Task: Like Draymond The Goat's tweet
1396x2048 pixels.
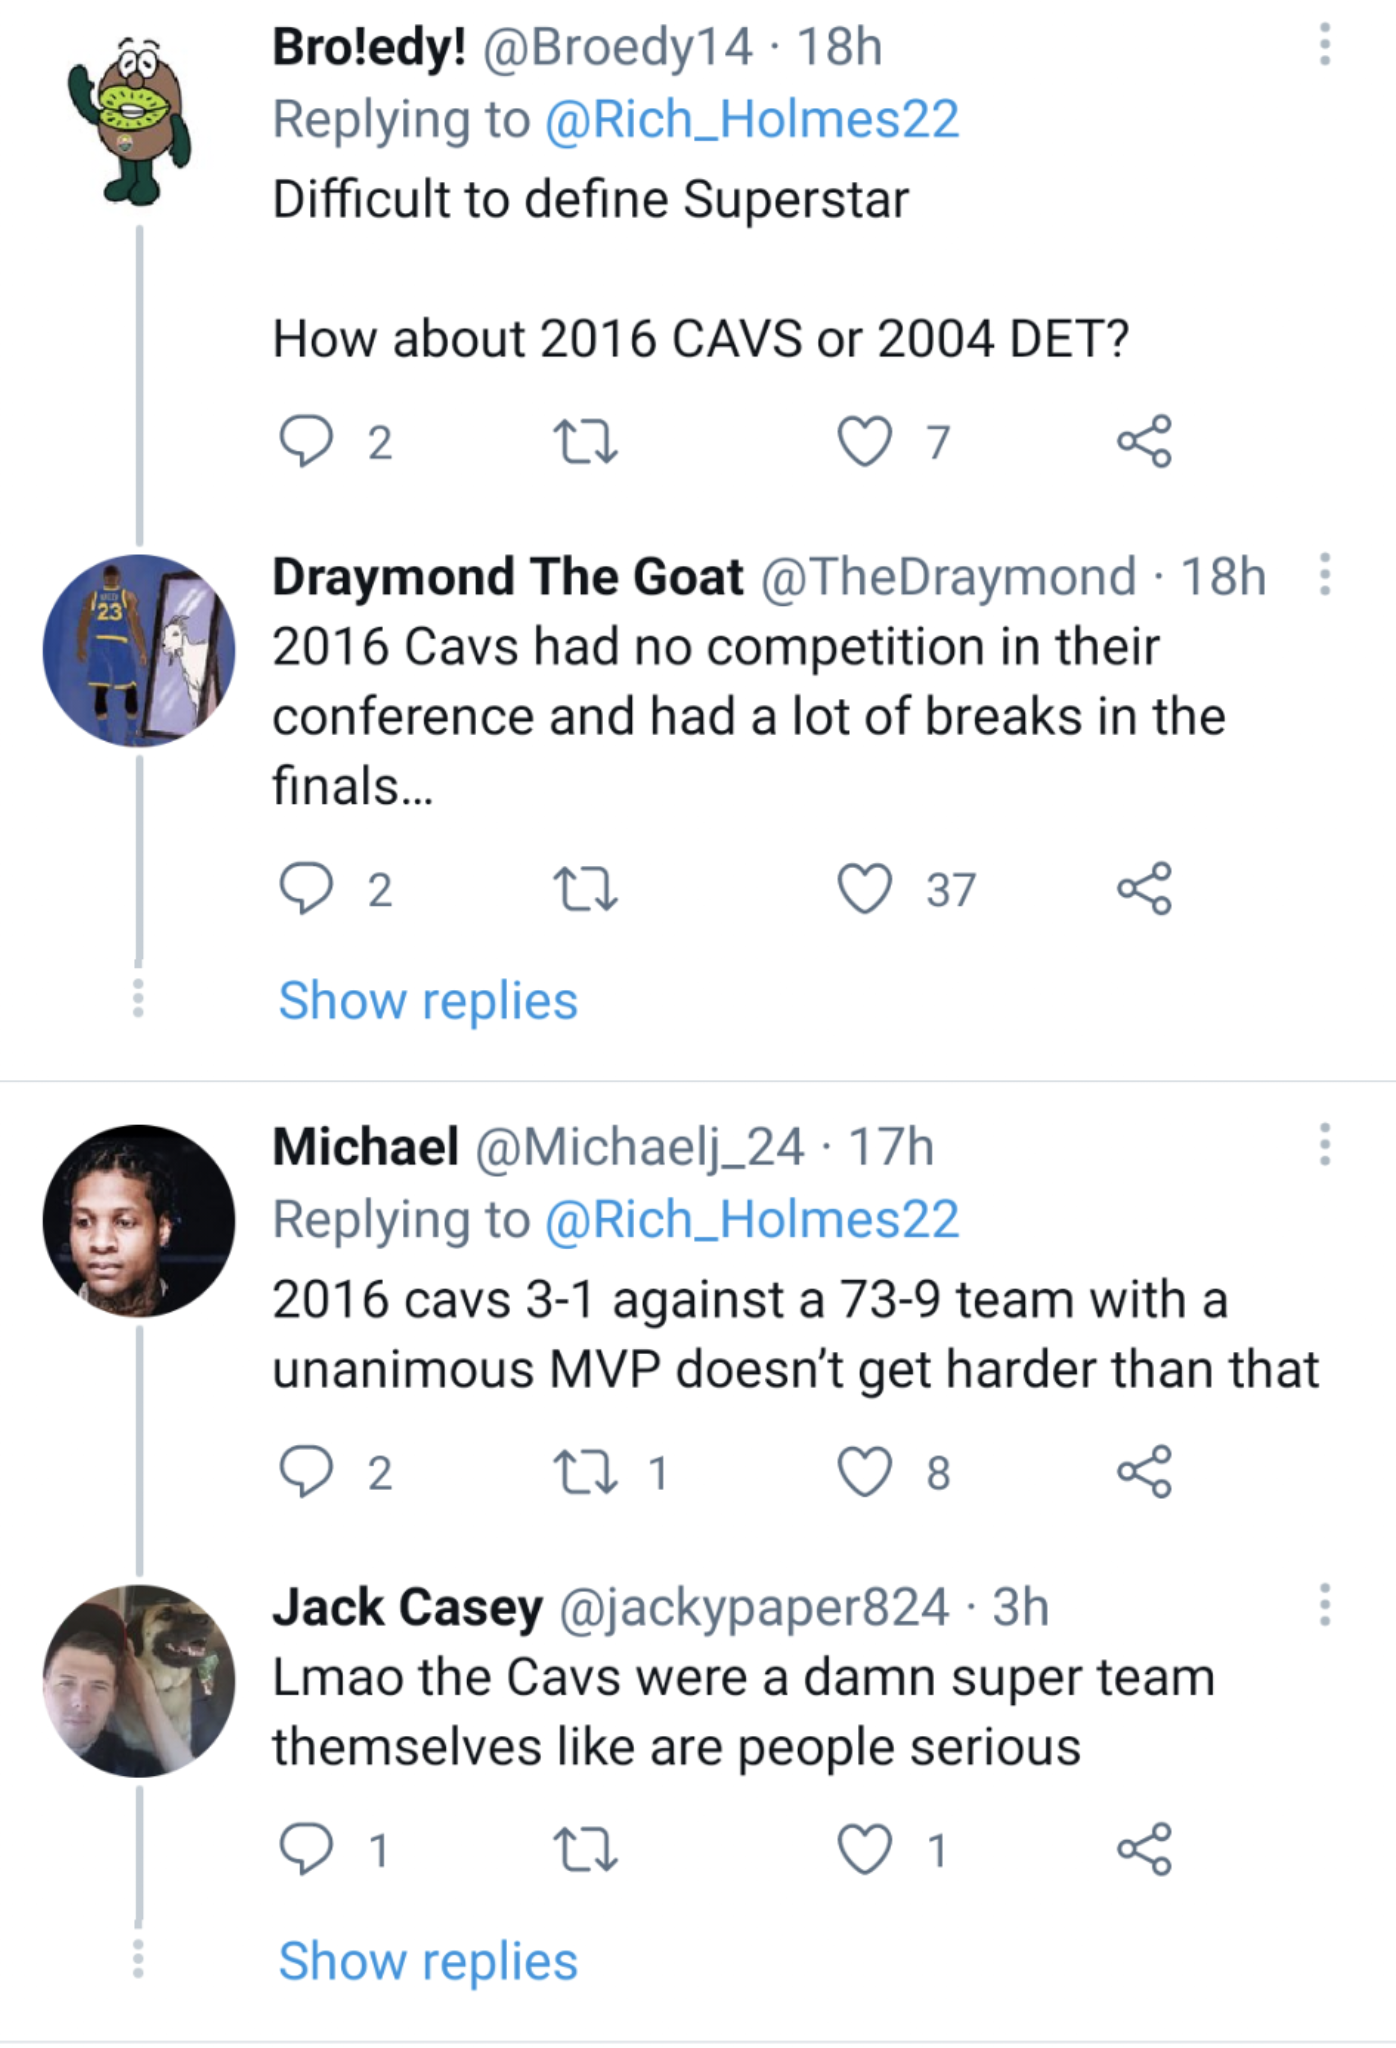Action: [x=864, y=889]
